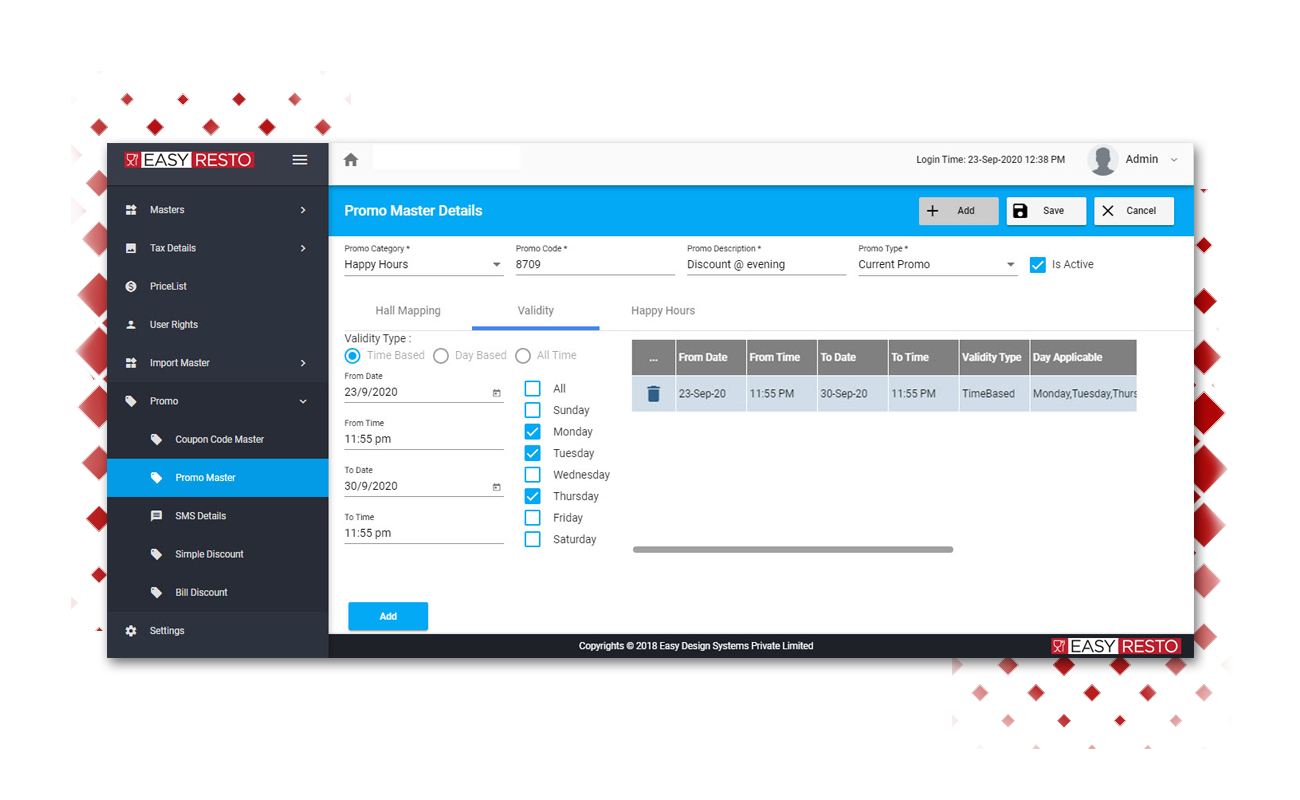
Task: Click the validity table horizontal scrollbar
Action: 793,549
